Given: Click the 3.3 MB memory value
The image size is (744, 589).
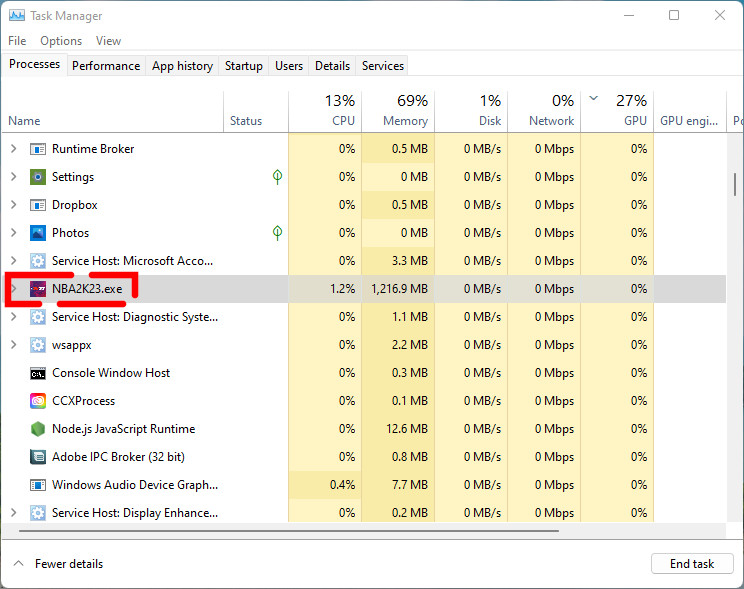Looking at the screenshot, I should 409,261.
